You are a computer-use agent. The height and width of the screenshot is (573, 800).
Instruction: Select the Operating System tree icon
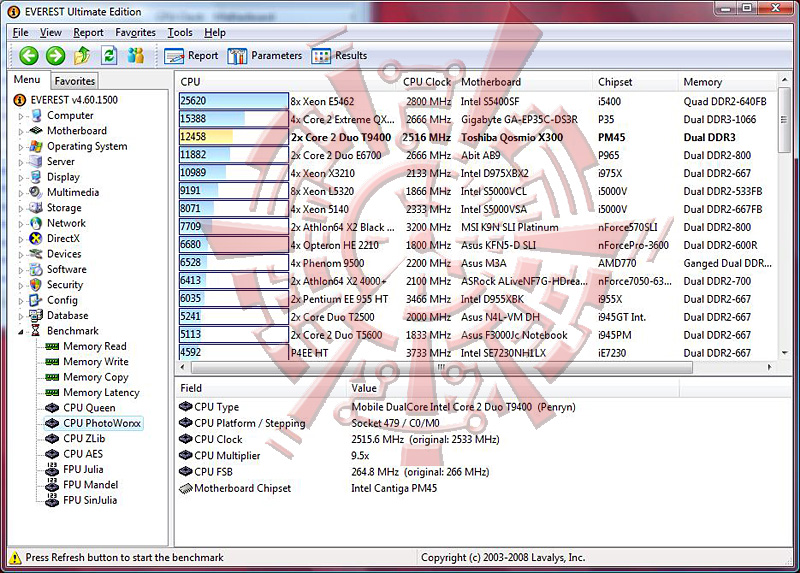tap(36, 146)
